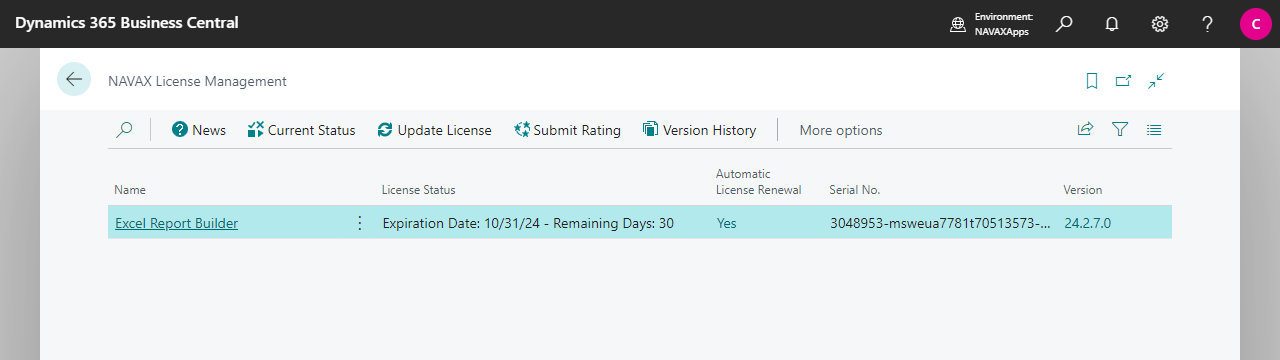
Task: Toggle the filter pane
Action: point(1120,130)
